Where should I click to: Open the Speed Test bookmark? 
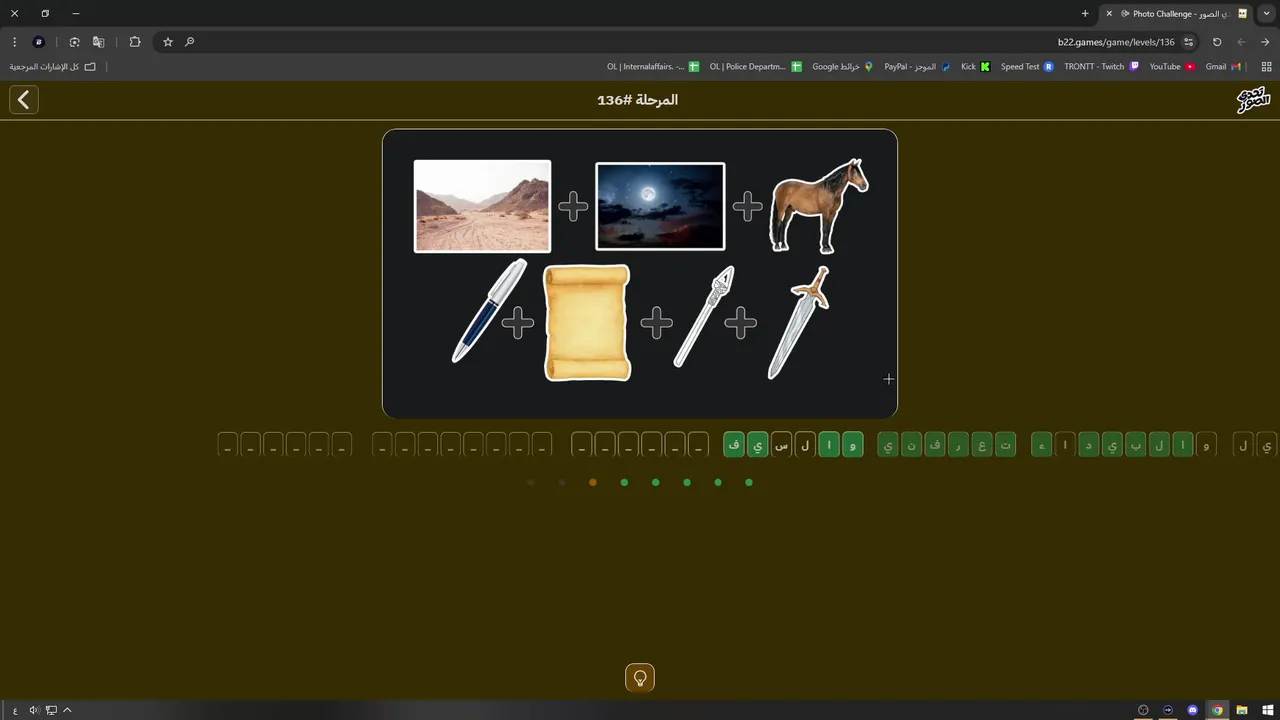click(x=1027, y=67)
